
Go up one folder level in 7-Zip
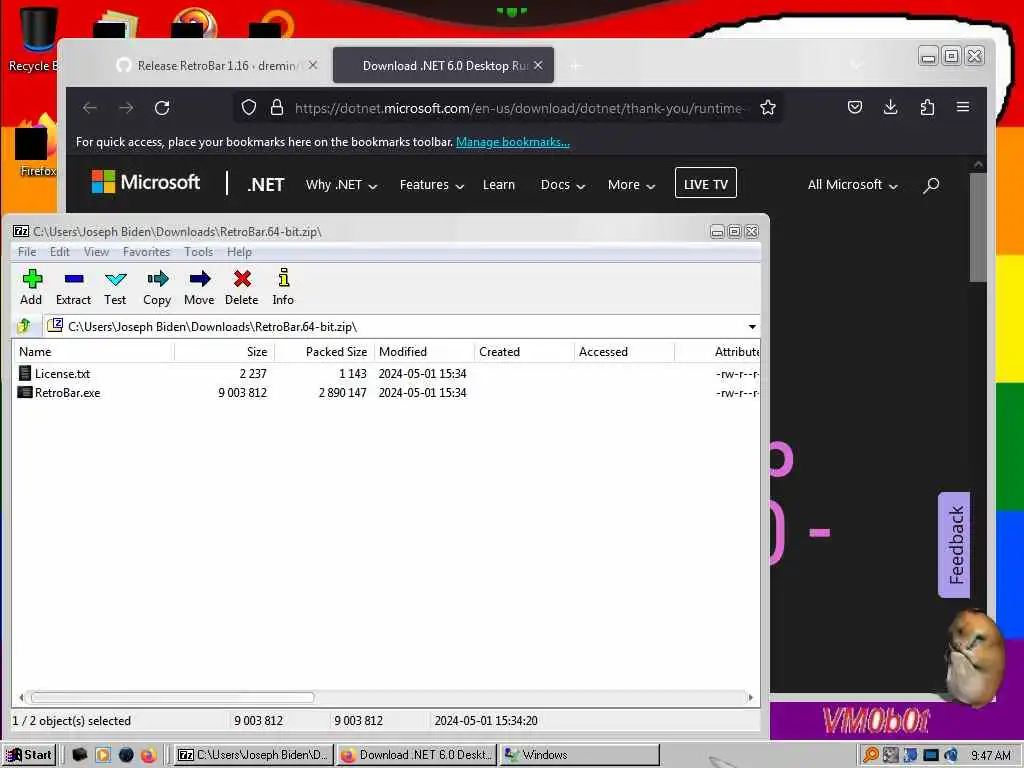tap(24, 326)
